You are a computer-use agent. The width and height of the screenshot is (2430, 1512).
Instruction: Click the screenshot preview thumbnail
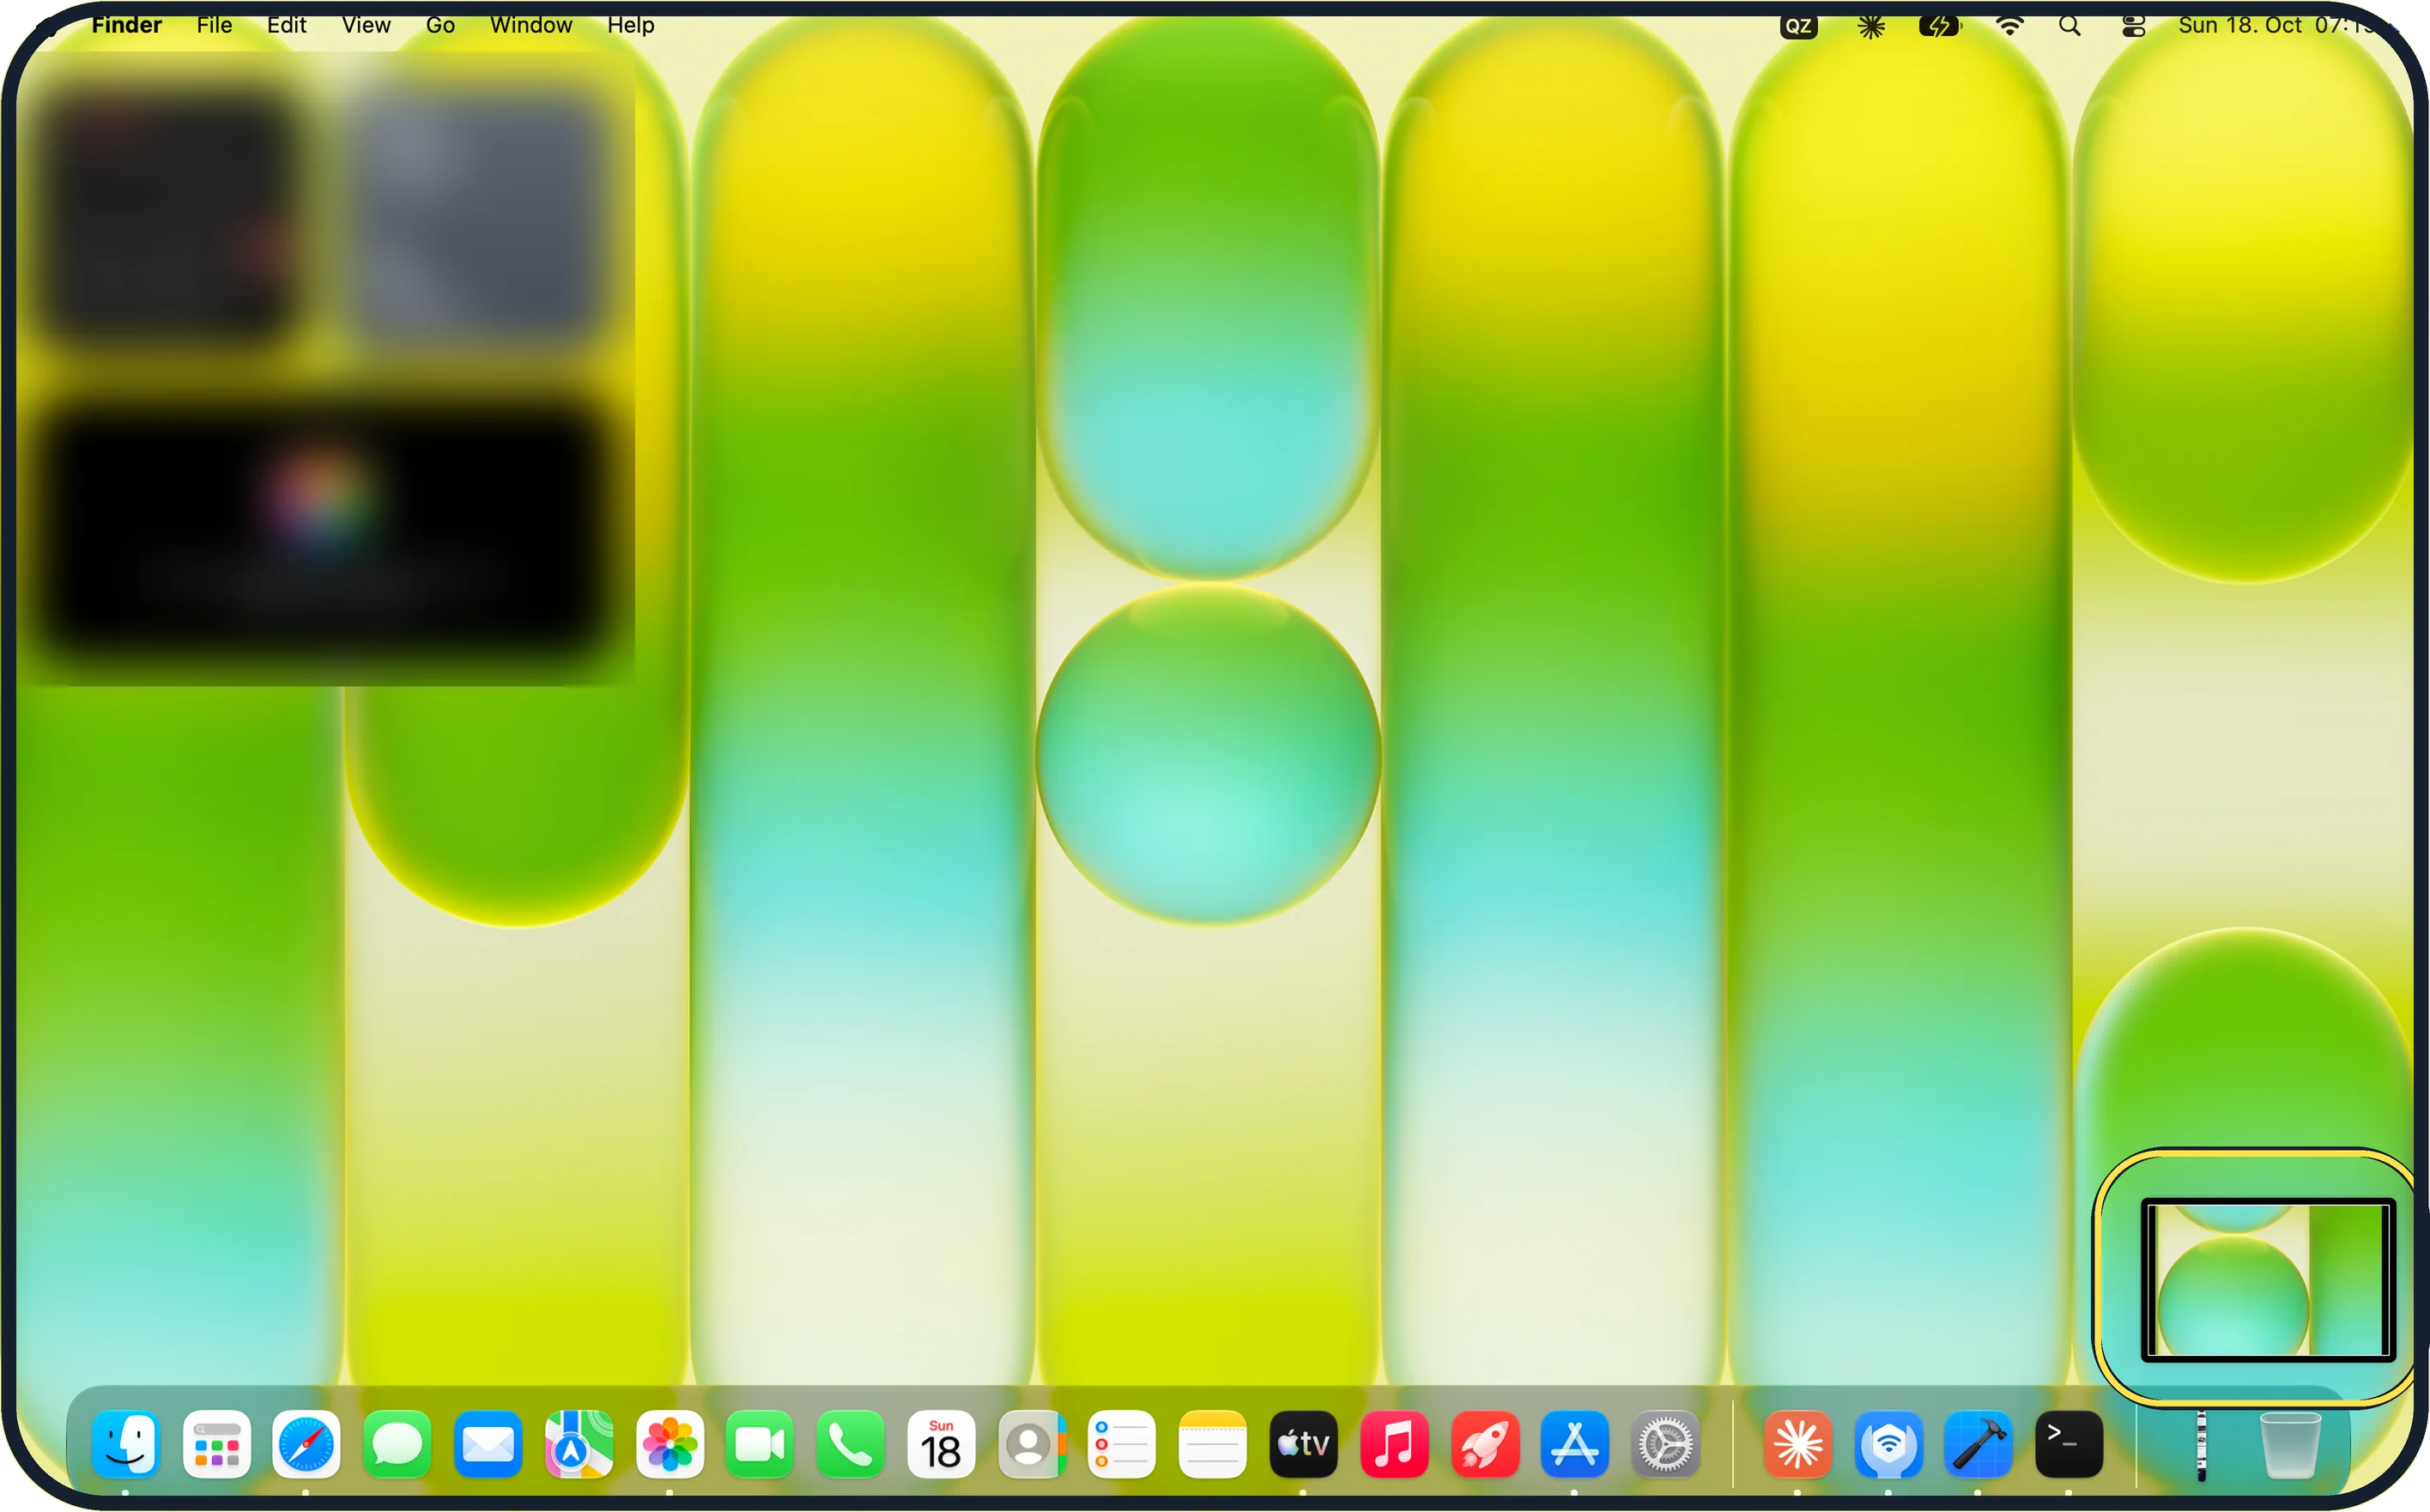tap(2267, 1279)
